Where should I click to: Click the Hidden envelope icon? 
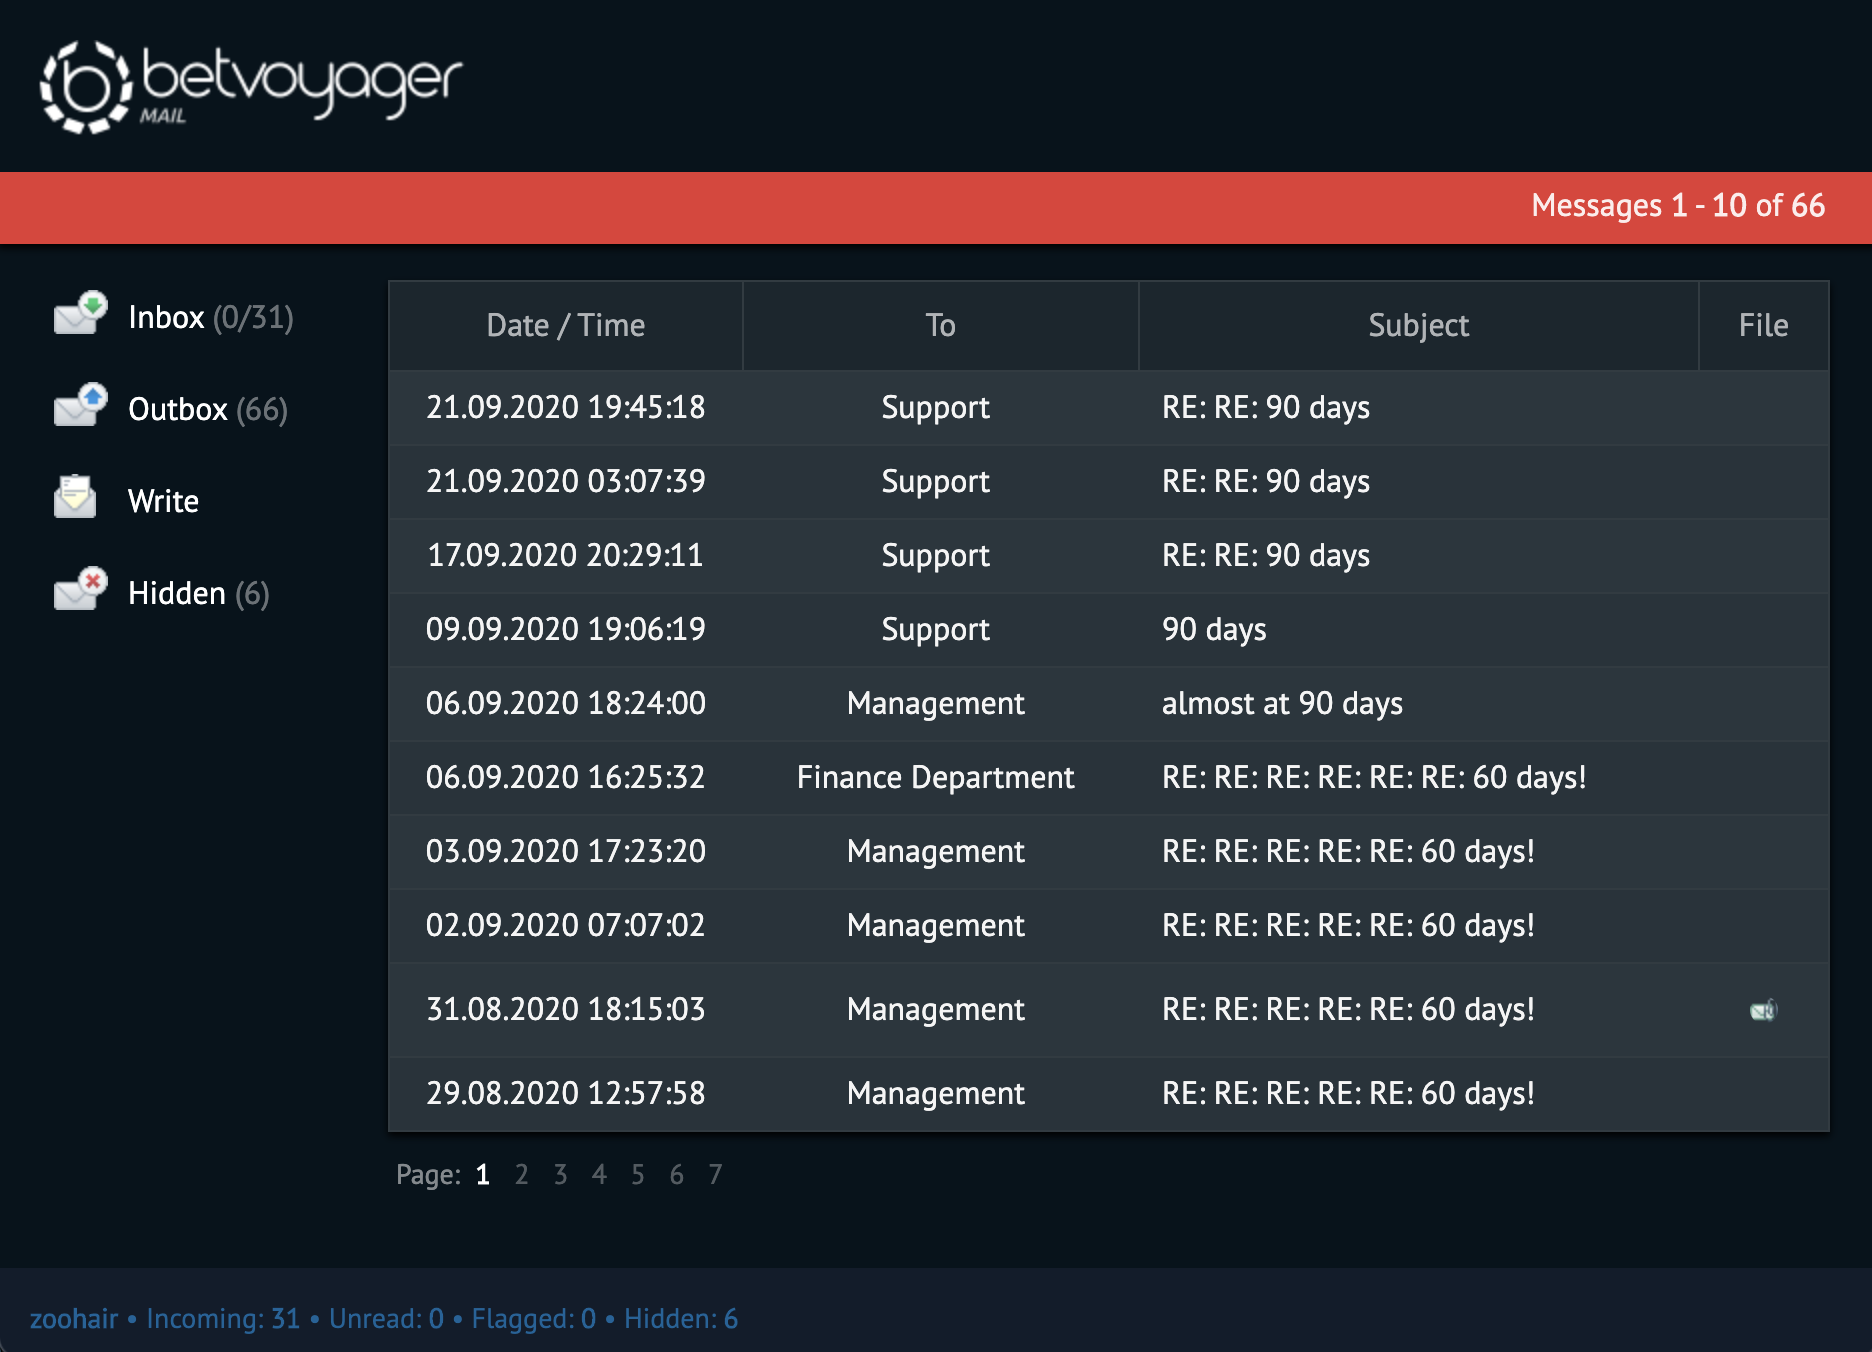pos(81,589)
